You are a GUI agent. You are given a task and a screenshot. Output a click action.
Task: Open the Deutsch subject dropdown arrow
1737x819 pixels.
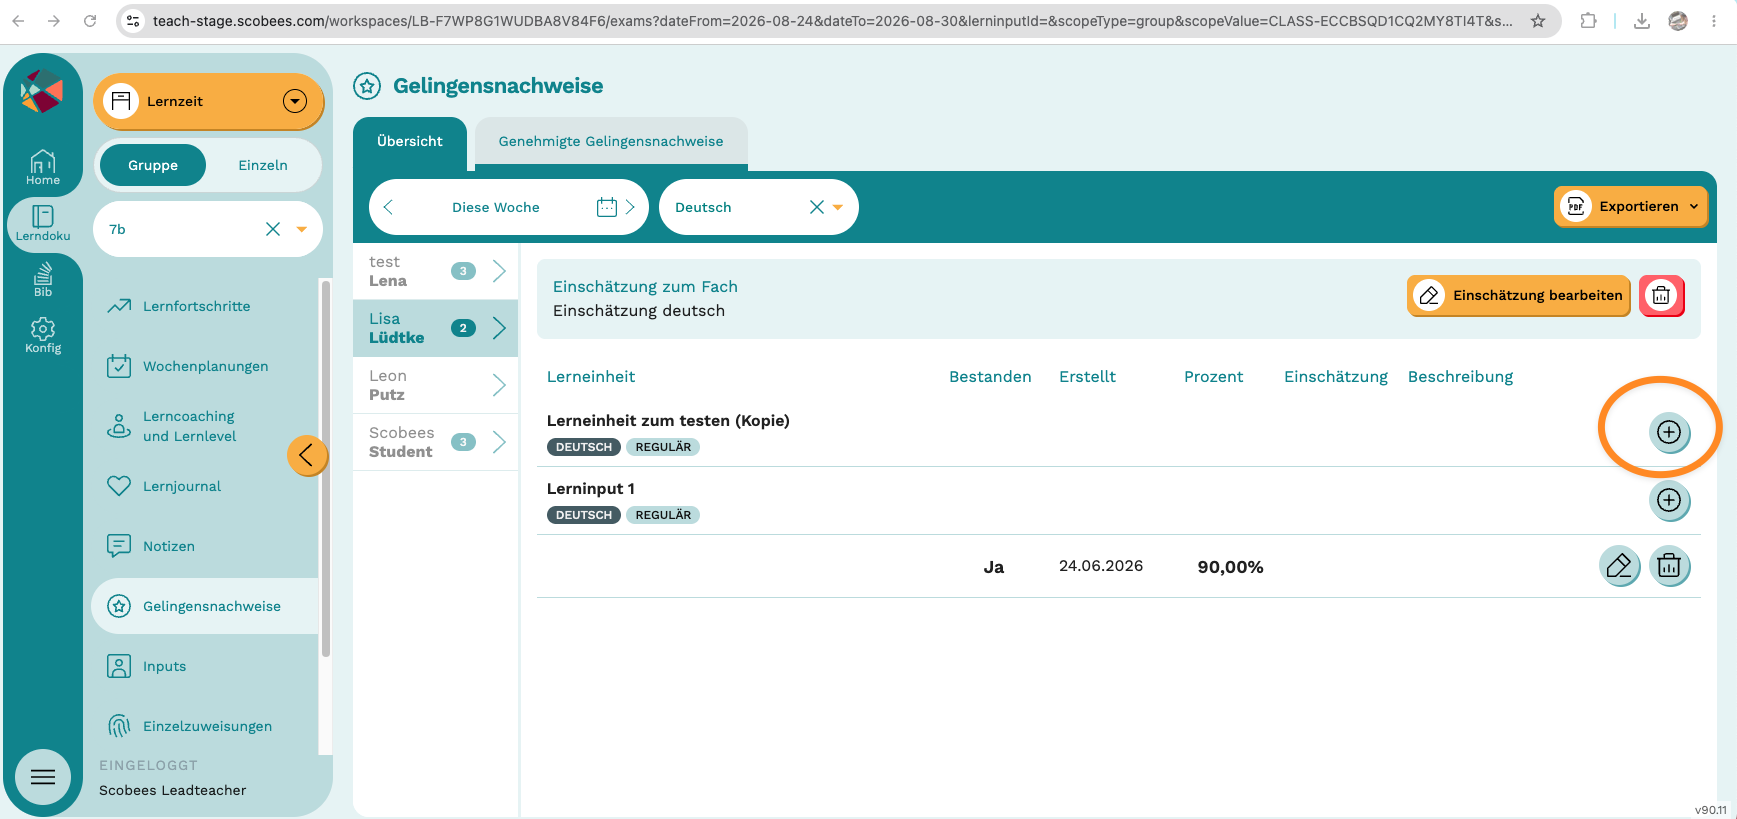coord(838,207)
